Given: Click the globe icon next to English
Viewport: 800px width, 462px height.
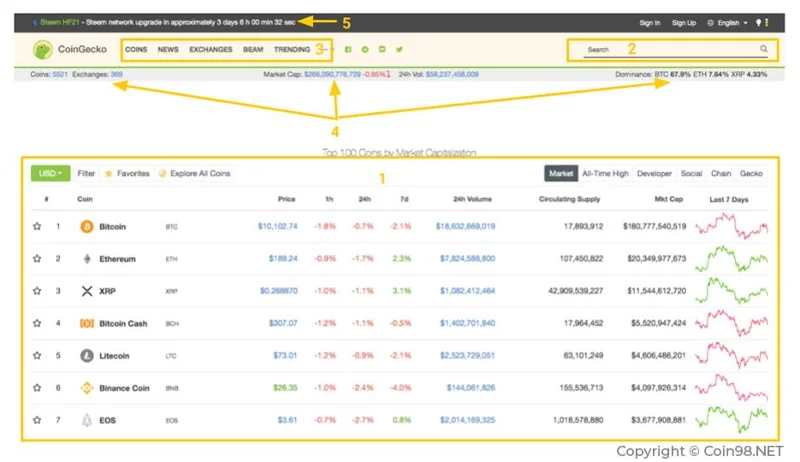Looking at the screenshot, I should click(x=710, y=22).
